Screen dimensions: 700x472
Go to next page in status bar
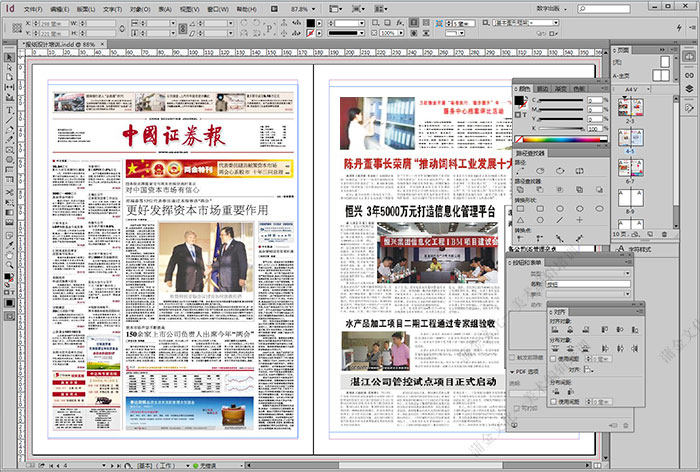[112, 465]
